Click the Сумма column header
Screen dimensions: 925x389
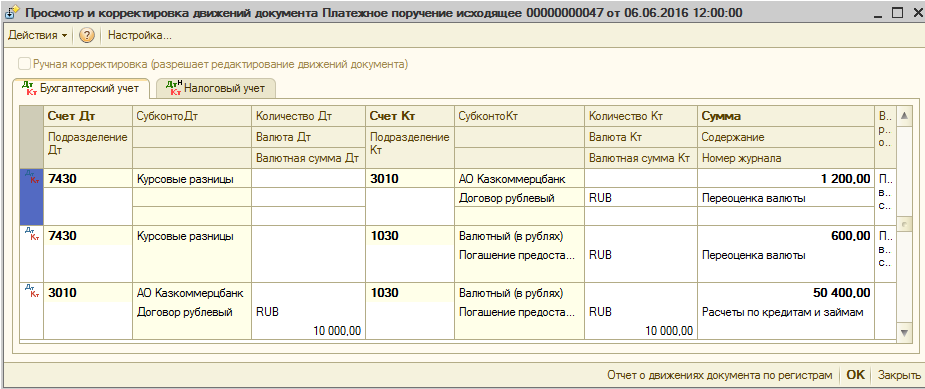786,116
